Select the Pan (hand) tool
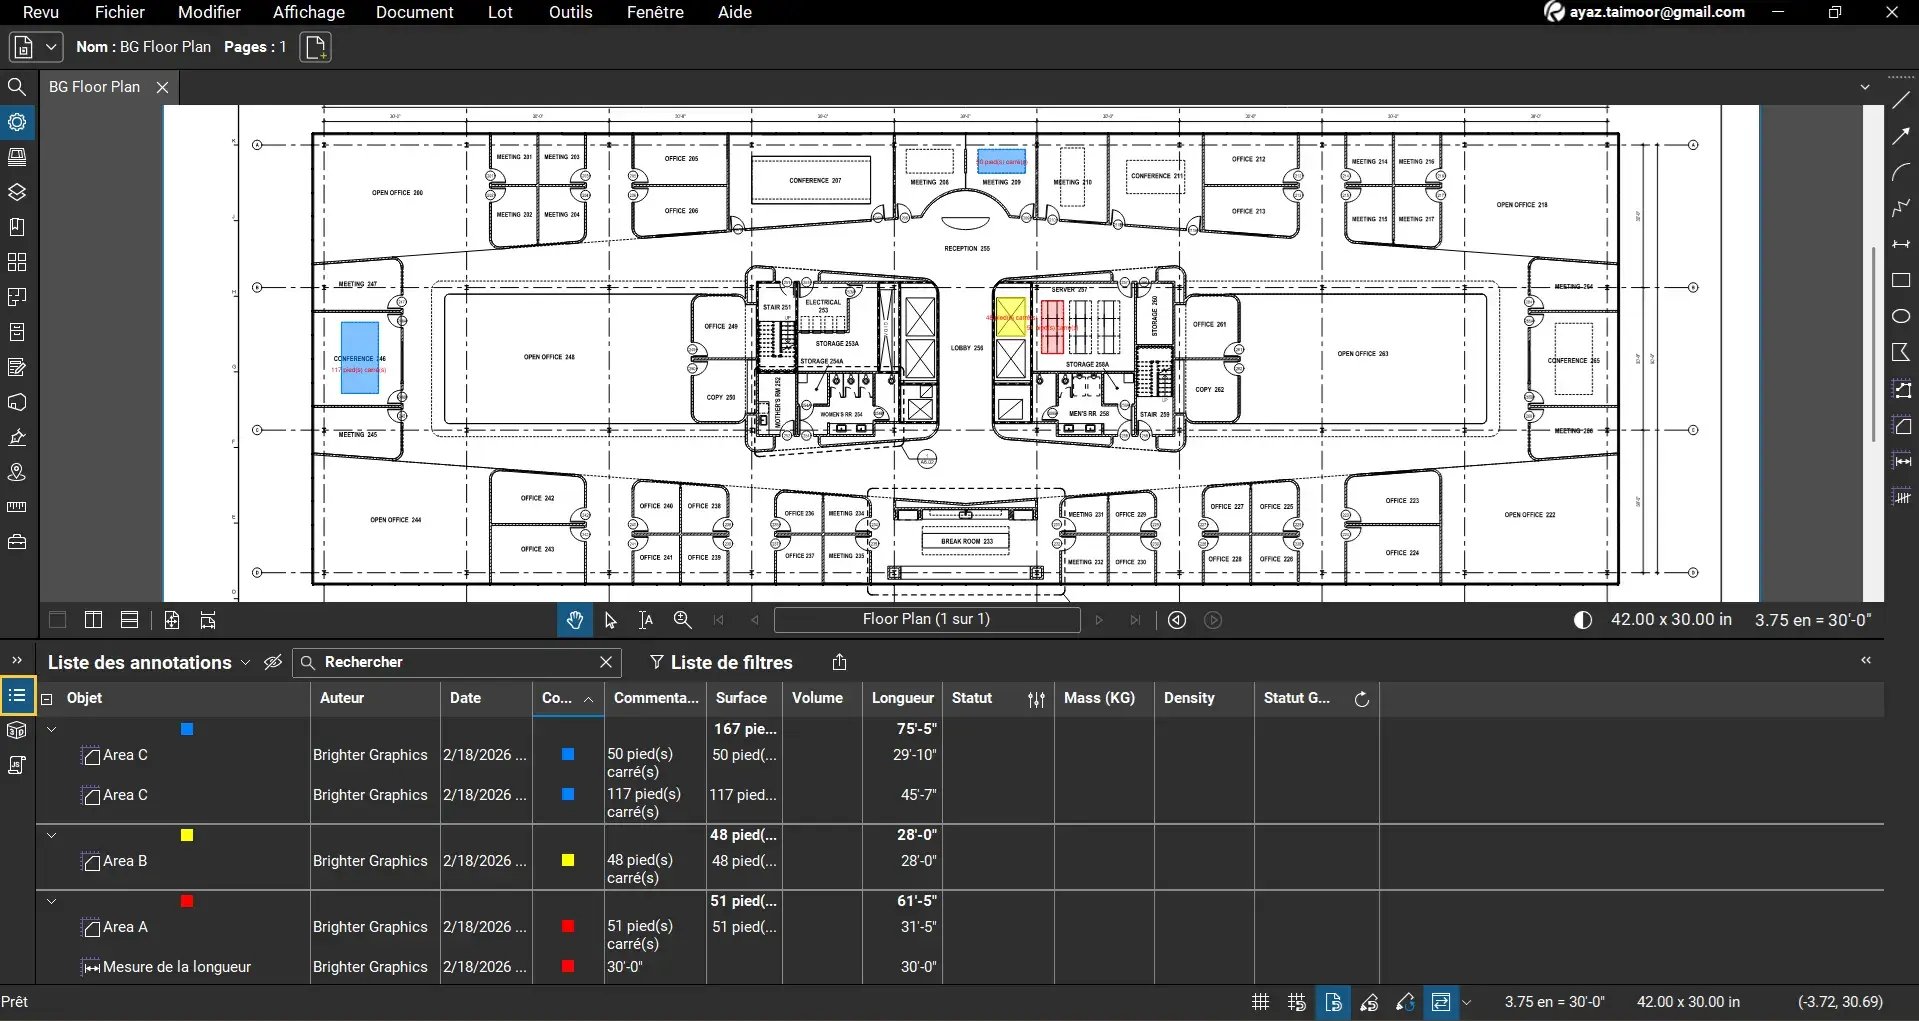Viewport: 1919px width, 1021px height. [x=575, y=620]
